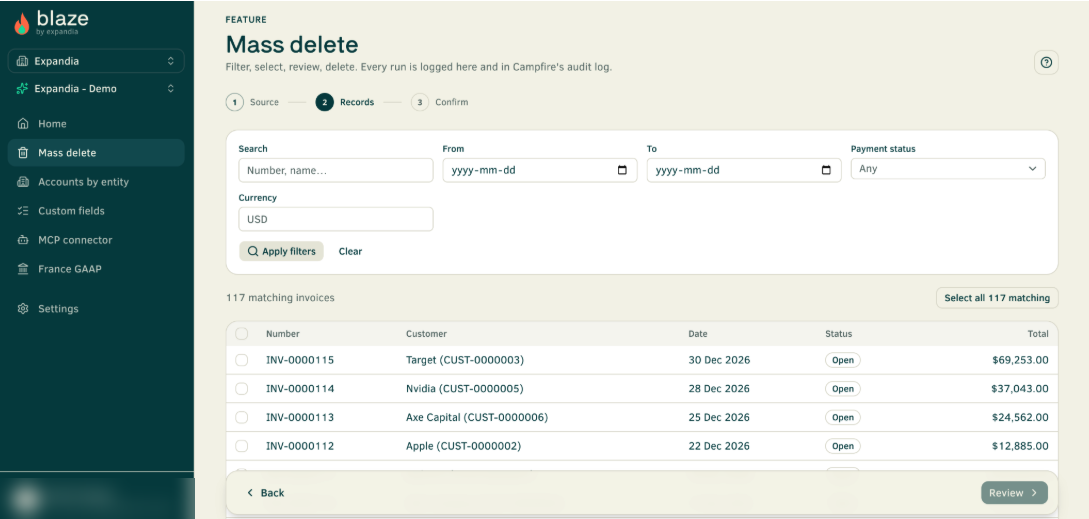1089x519 pixels.
Task: Check the INV-0000112 row checkbox
Action: click(242, 446)
